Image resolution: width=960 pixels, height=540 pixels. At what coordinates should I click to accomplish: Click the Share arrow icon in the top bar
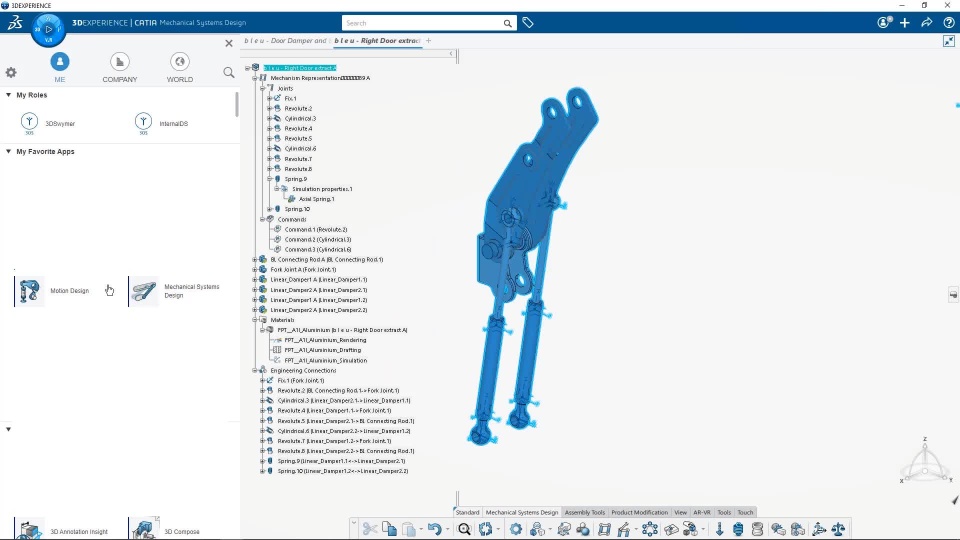926,23
